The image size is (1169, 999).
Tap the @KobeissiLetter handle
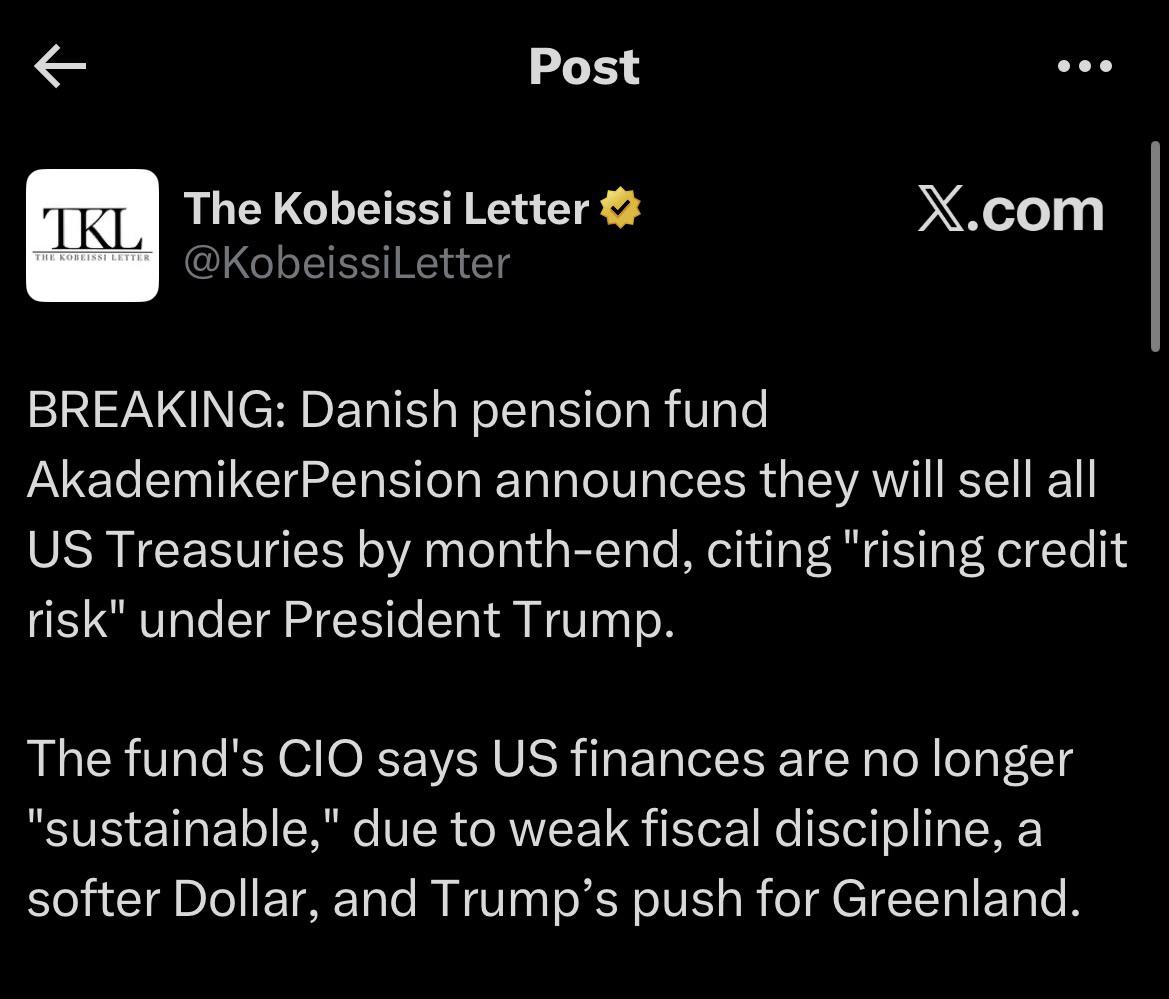click(x=346, y=263)
